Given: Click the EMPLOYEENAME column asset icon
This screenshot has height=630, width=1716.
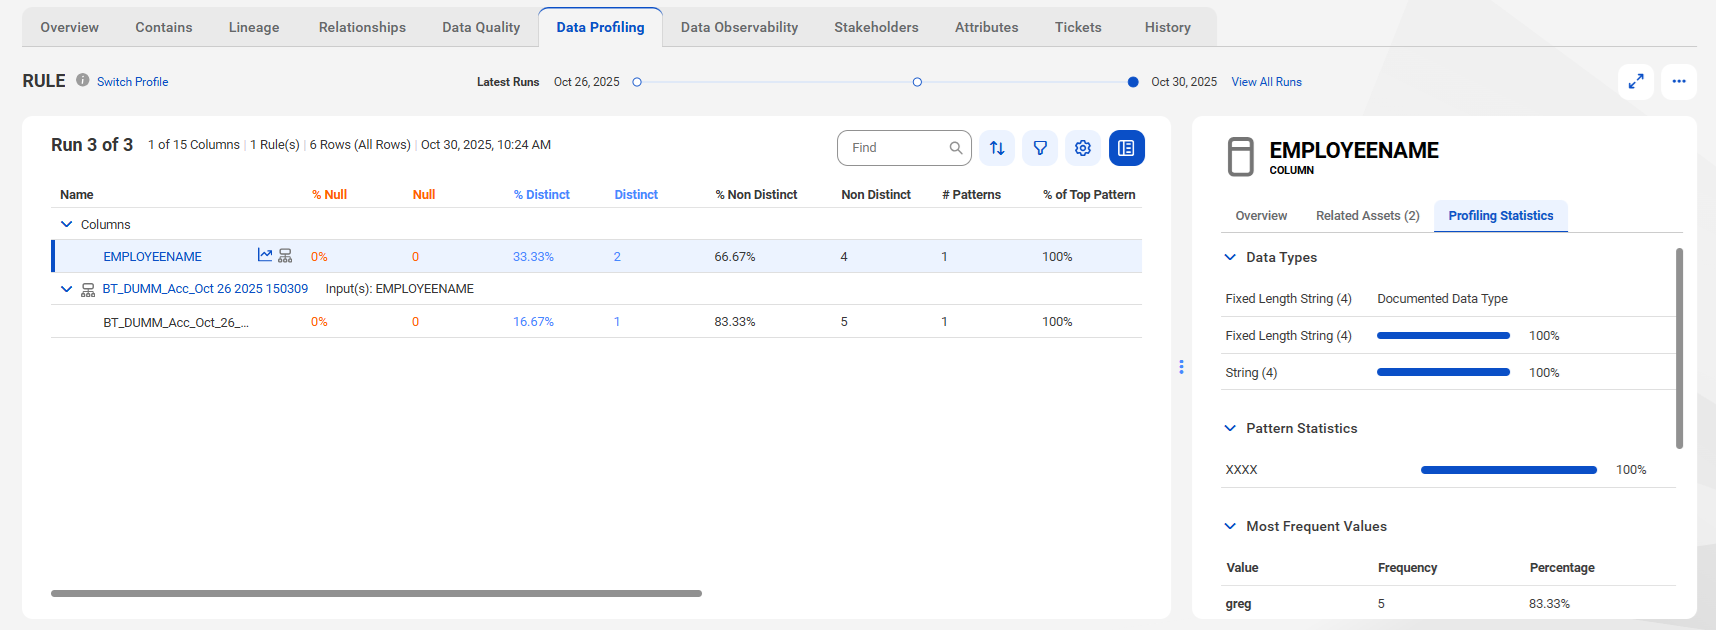Looking at the screenshot, I should (x=1241, y=157).
